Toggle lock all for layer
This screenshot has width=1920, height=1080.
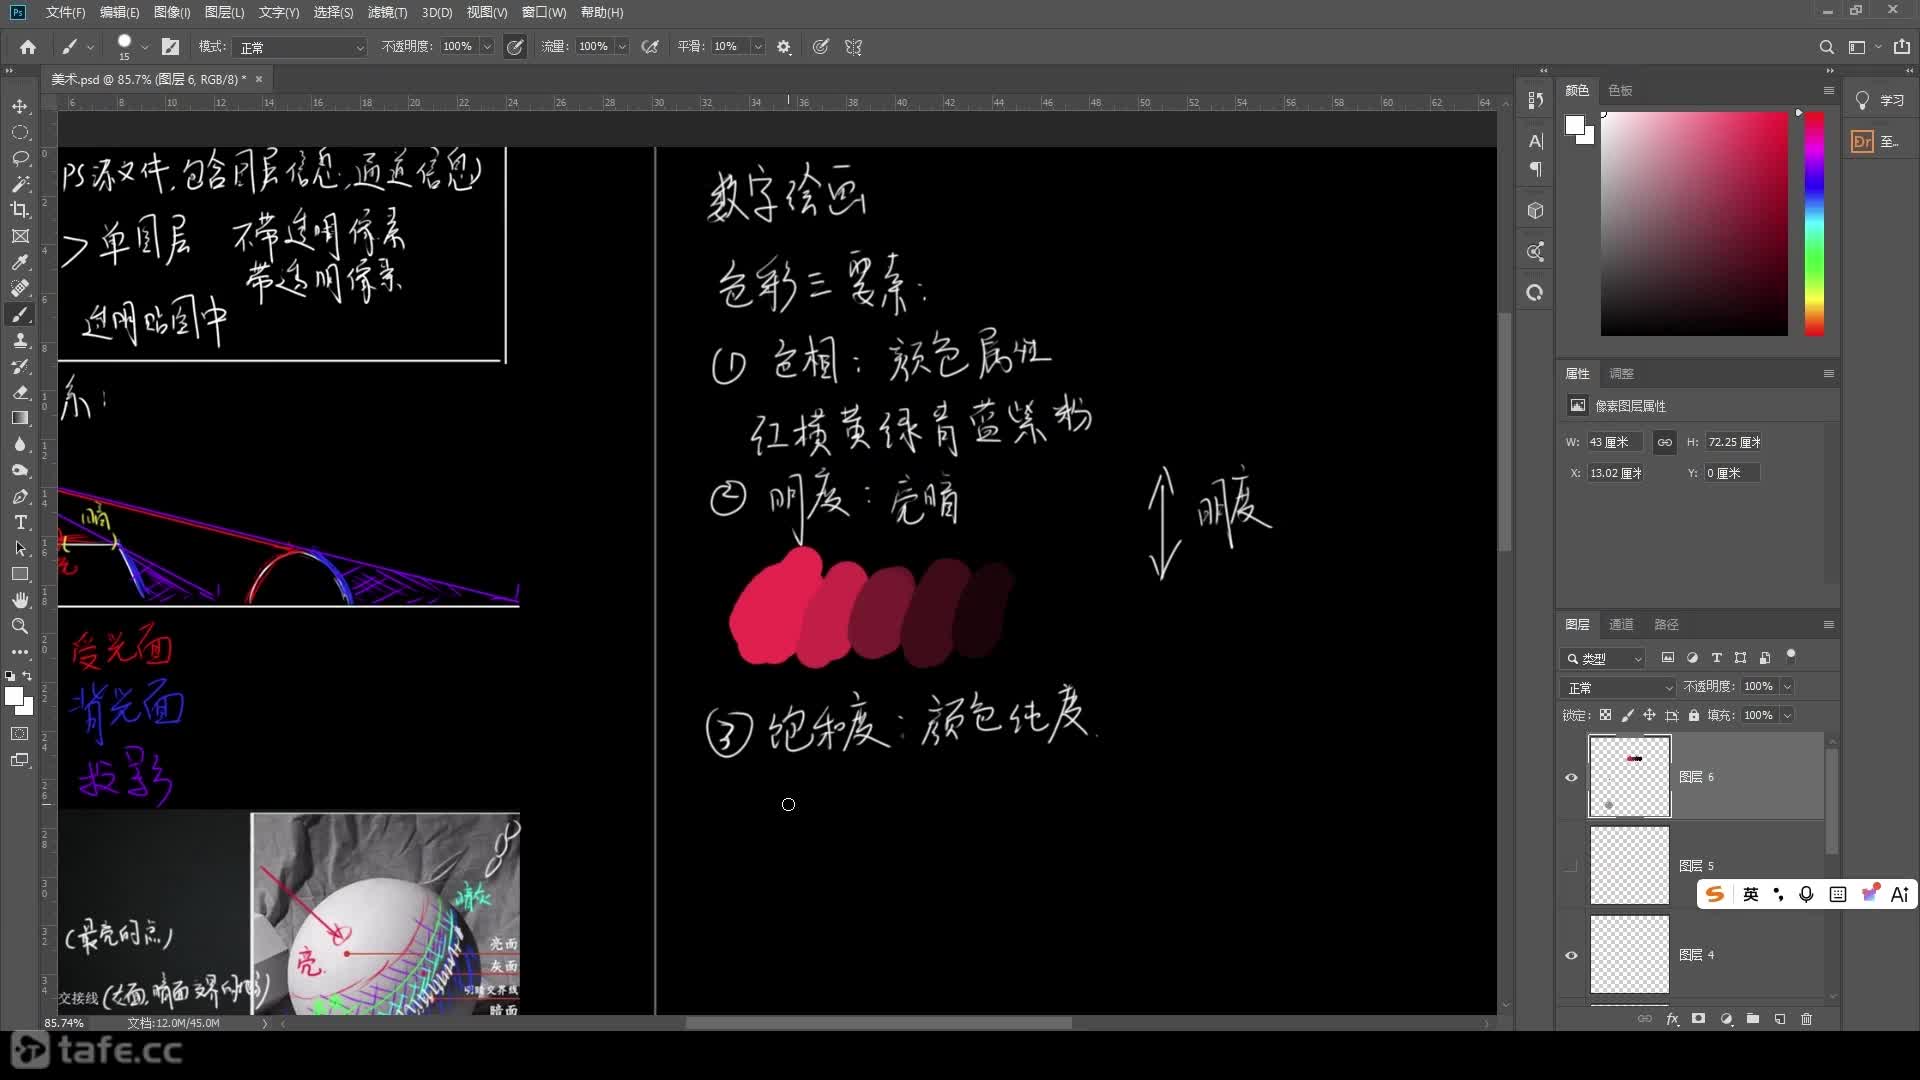pyautogui.click(x=1694, y=715)
